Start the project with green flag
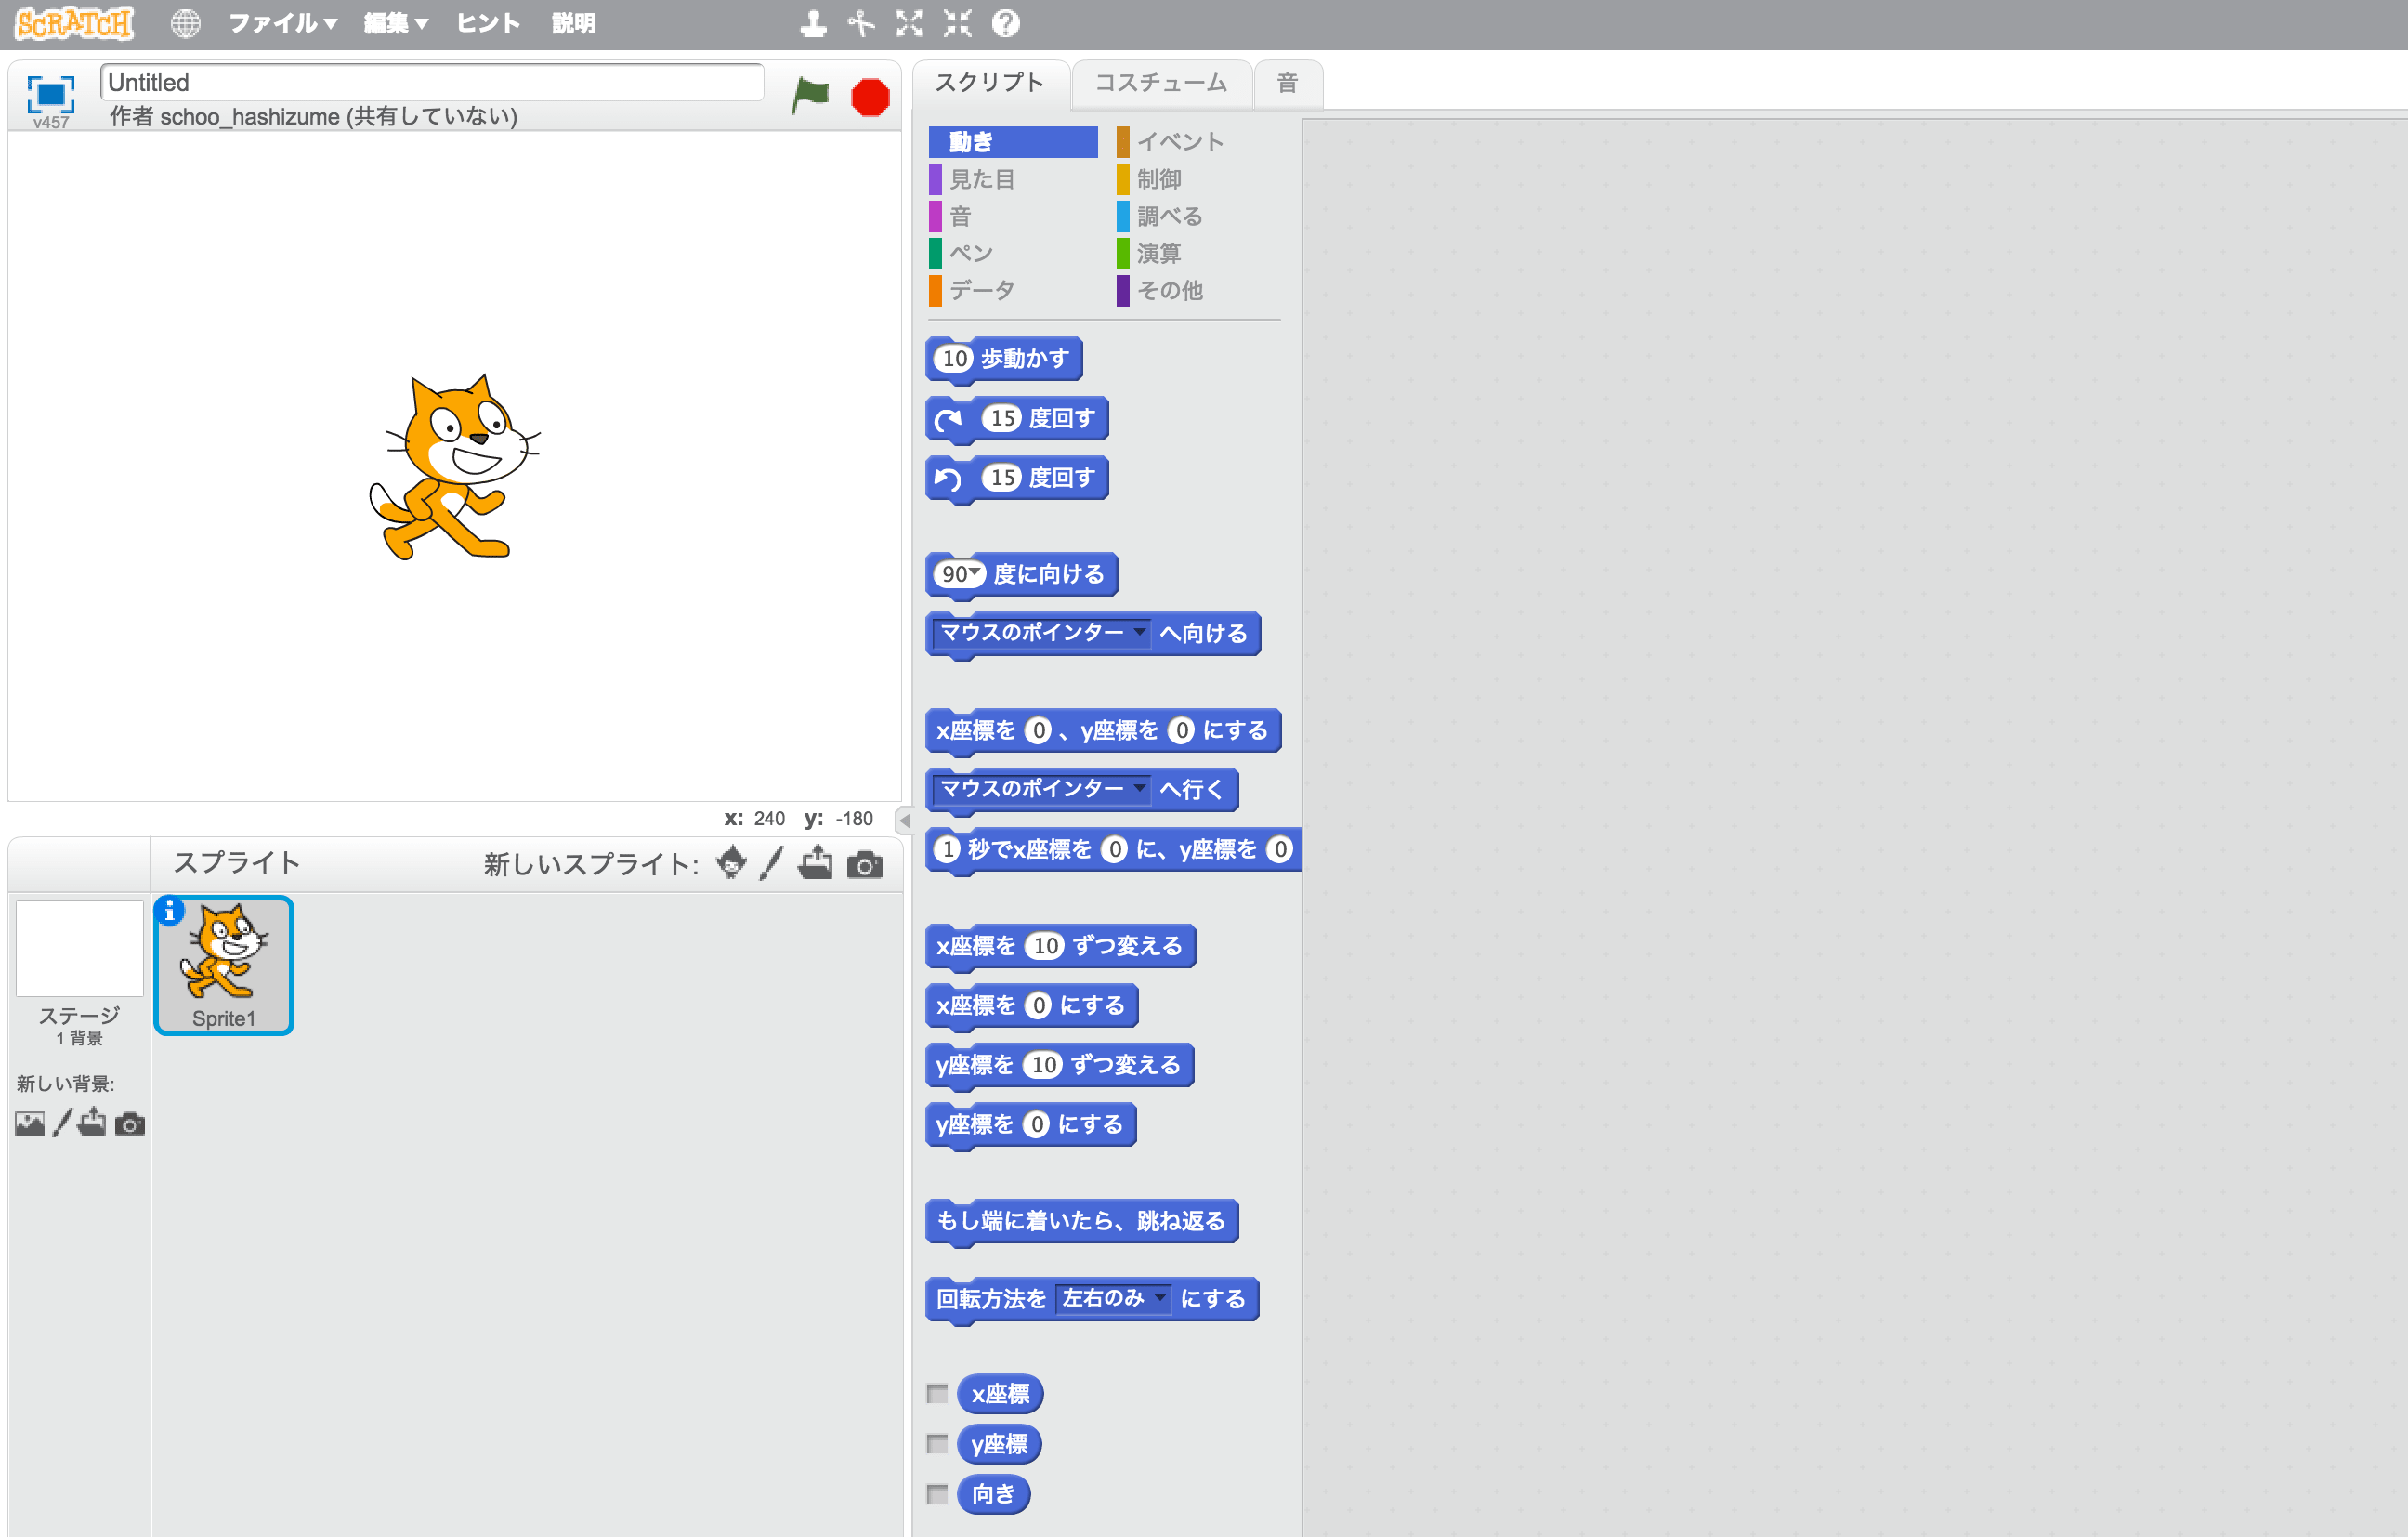This screenshot has width=2408, height=1537. 810,96
